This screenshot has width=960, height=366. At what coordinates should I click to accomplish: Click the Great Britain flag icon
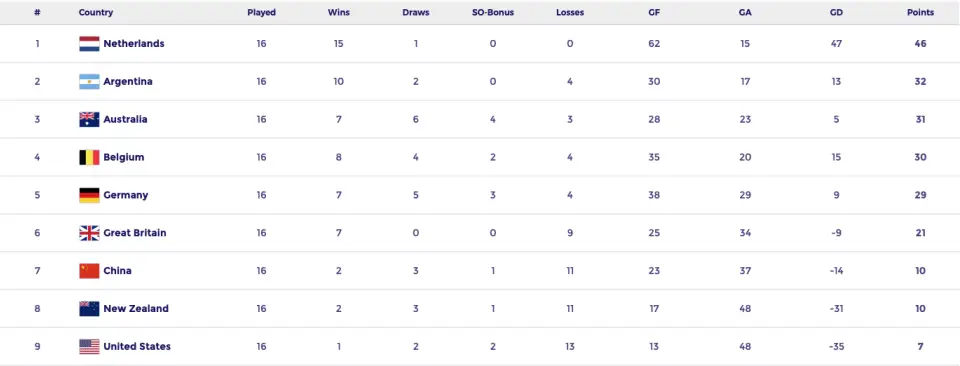coord(89,233)
